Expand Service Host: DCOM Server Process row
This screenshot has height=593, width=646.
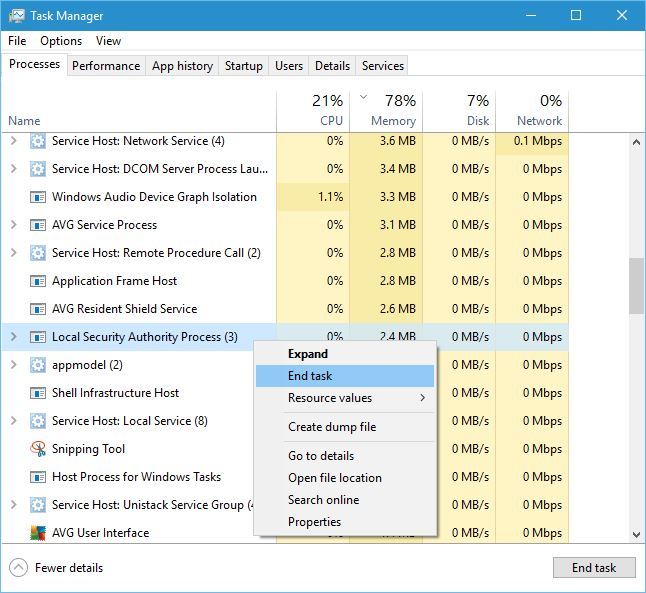pos(14,169)
